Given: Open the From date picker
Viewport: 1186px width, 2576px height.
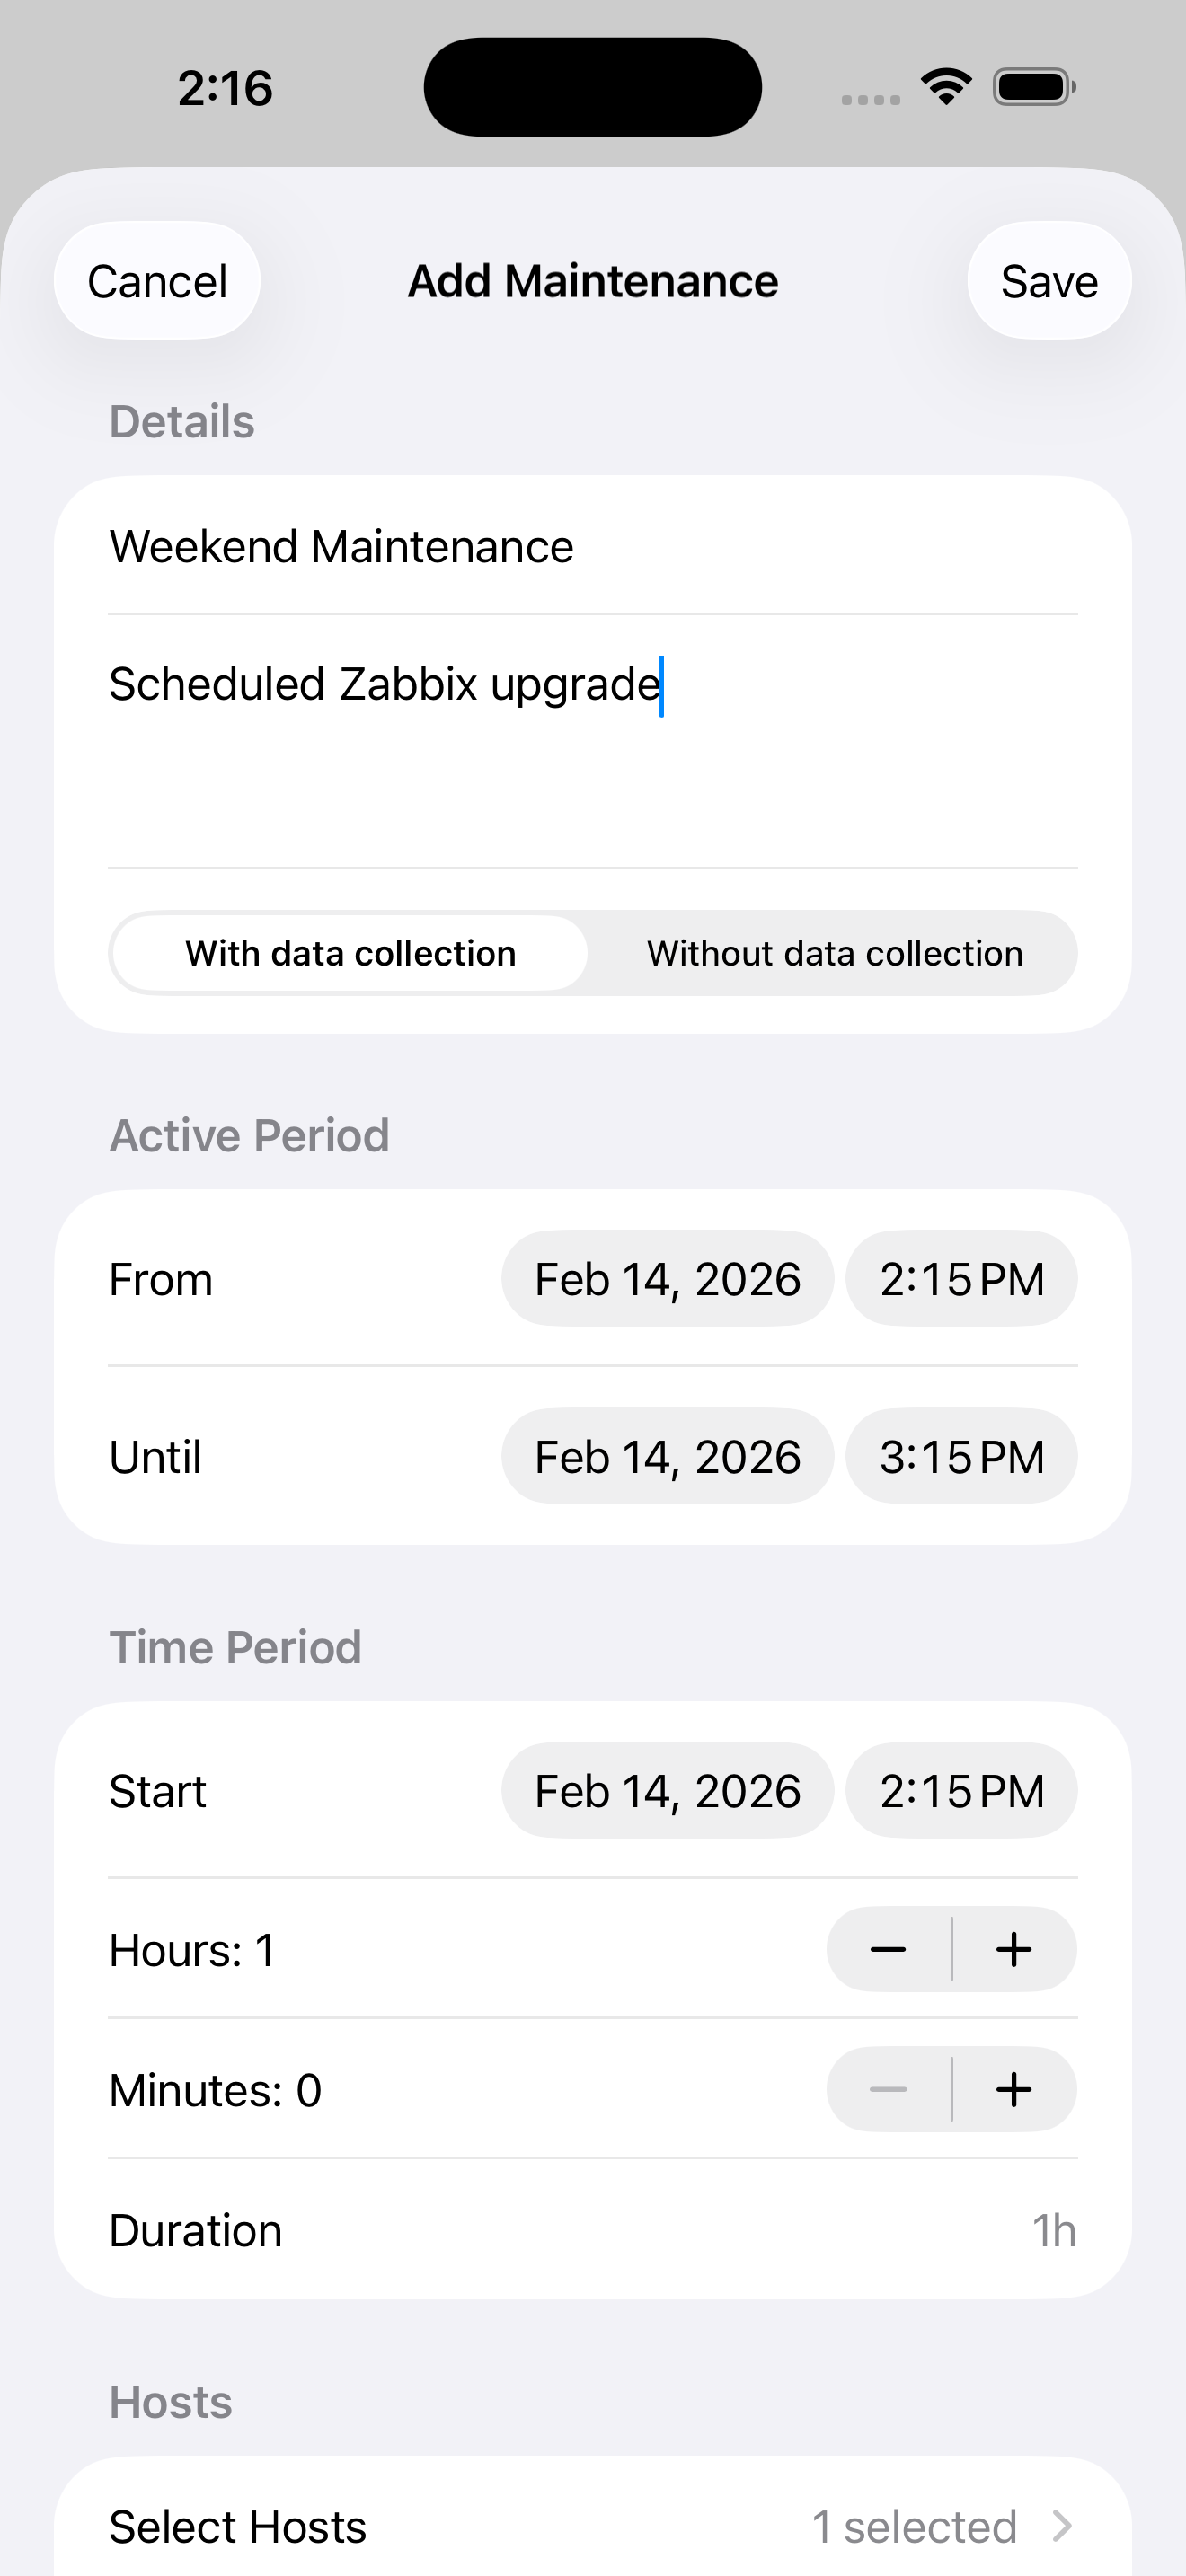Looking at the screenshot, I should (667, 1279).
